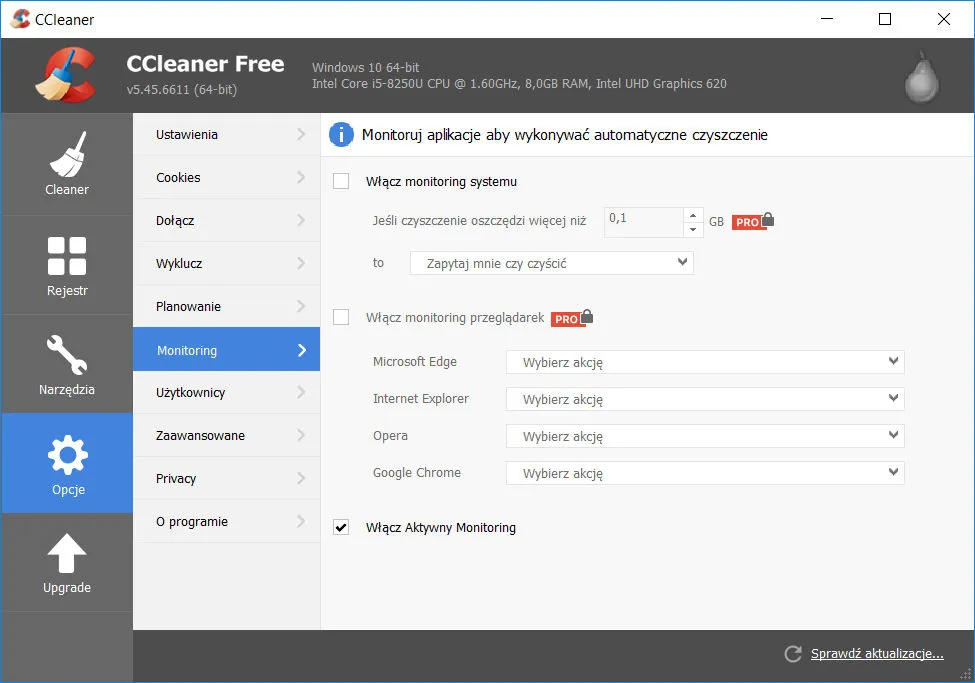Viewport: 975px width, 683px height.
Task: Open the Microsoft Edge action dropdown
Action: (705, 362)
